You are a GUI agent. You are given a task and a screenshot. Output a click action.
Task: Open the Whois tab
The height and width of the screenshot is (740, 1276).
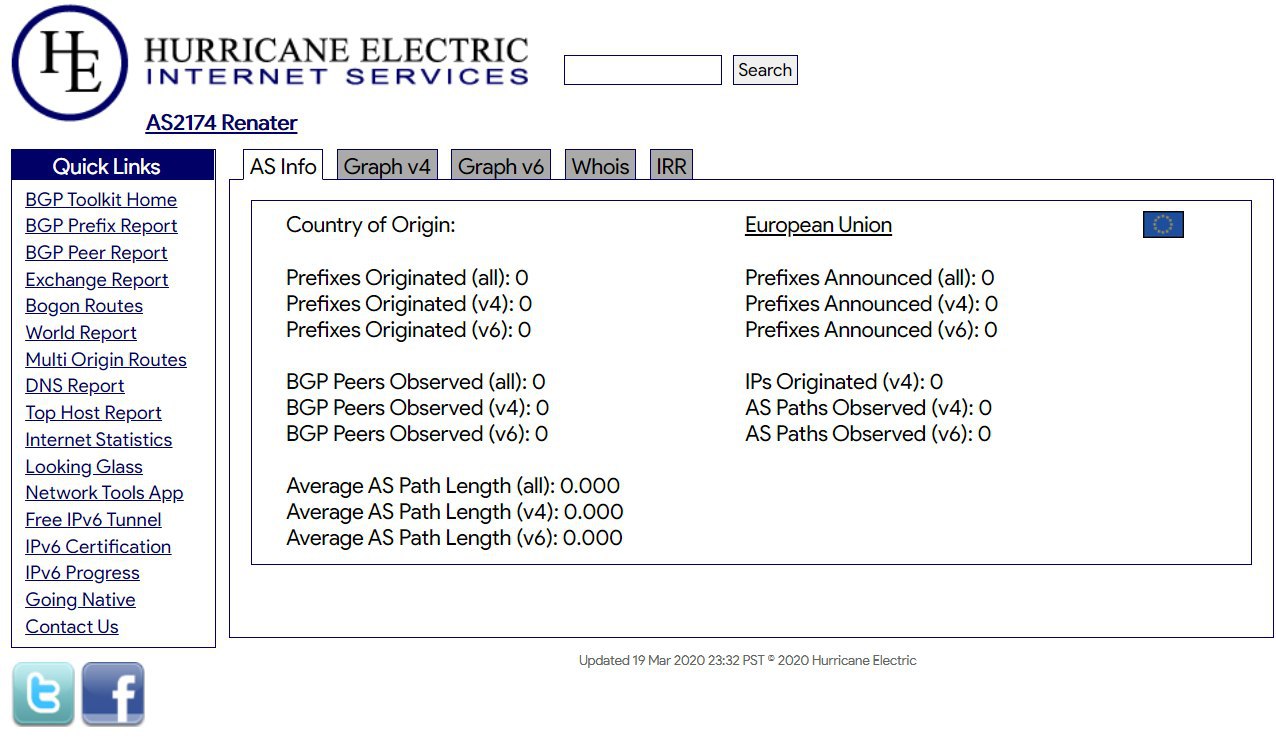click(600, 166)
